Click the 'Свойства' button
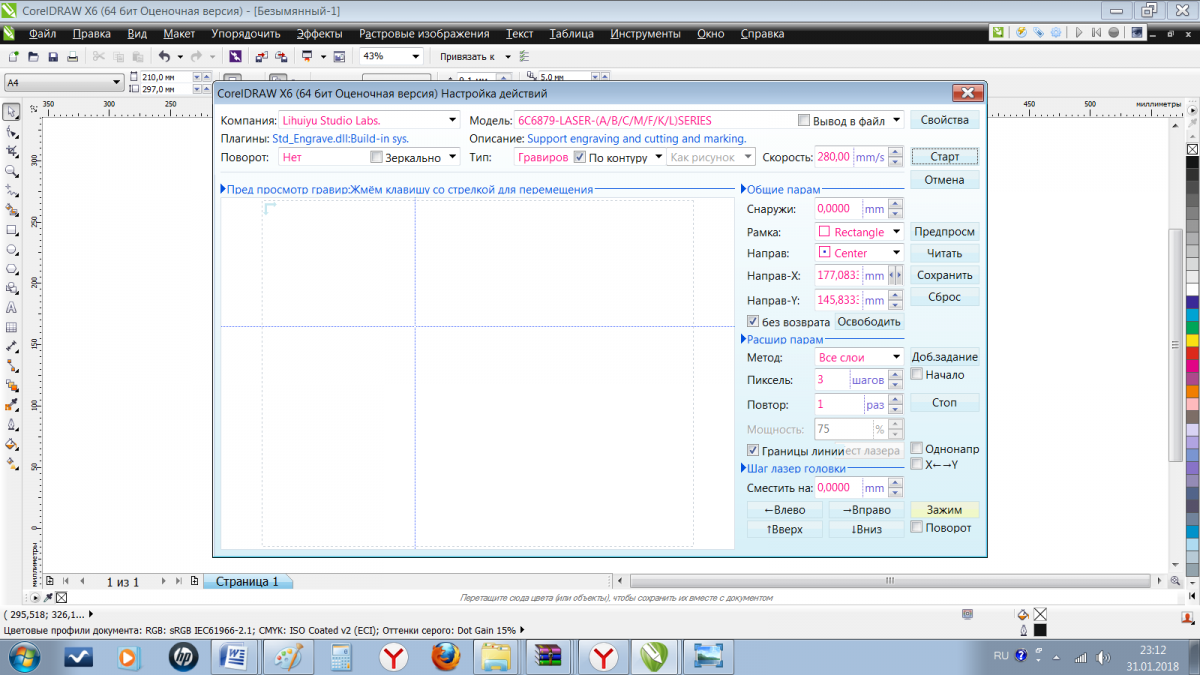 click(x=944, y=121)
